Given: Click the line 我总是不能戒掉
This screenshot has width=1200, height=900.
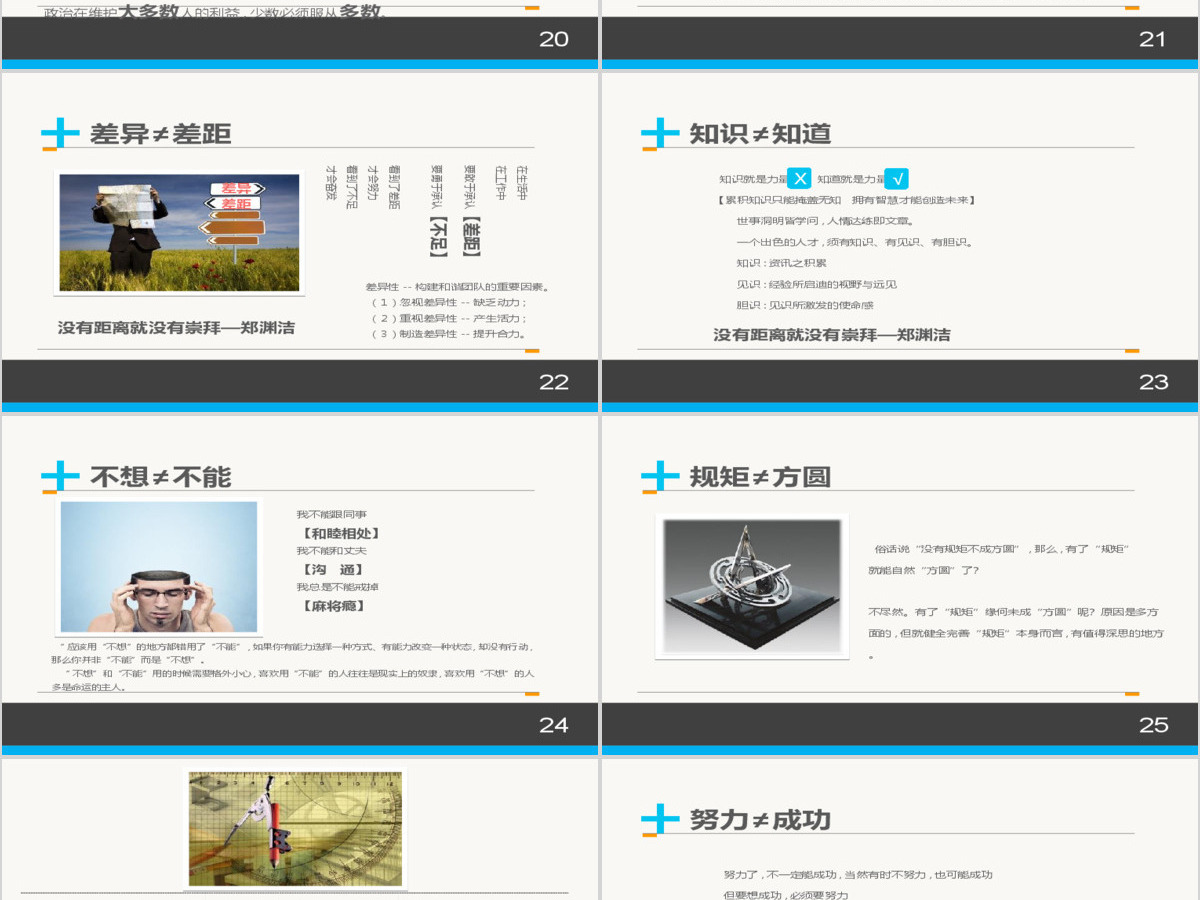Looking at the screenshot, I should pyautogui.click(x=337, y=587).
